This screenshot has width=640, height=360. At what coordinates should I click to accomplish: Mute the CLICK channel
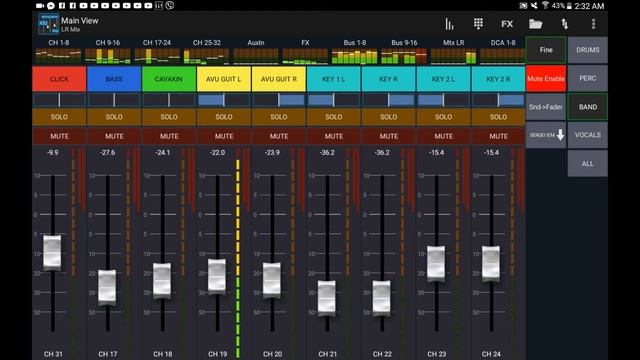59,136
